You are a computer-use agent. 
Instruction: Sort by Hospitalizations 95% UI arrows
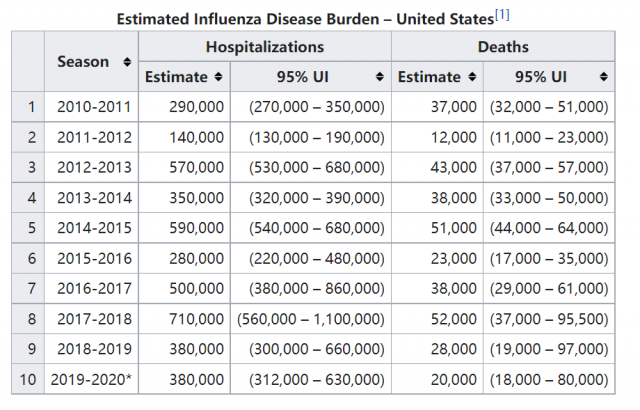(380, 77)
